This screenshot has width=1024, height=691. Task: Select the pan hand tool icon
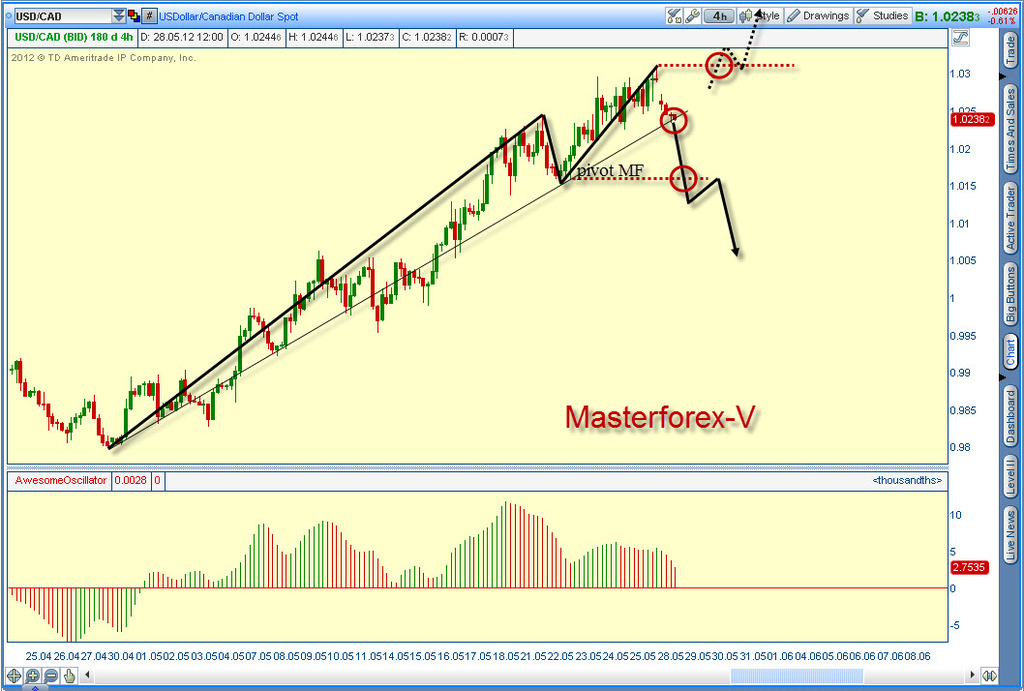[x=69, y=676]
